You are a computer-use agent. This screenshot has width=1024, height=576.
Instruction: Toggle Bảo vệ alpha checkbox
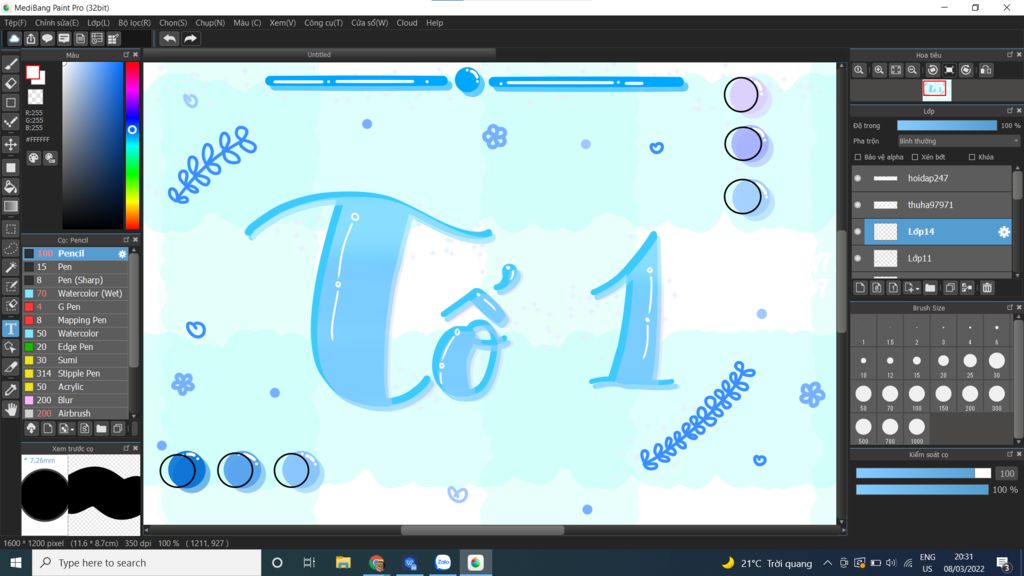(x=857, y=157)
